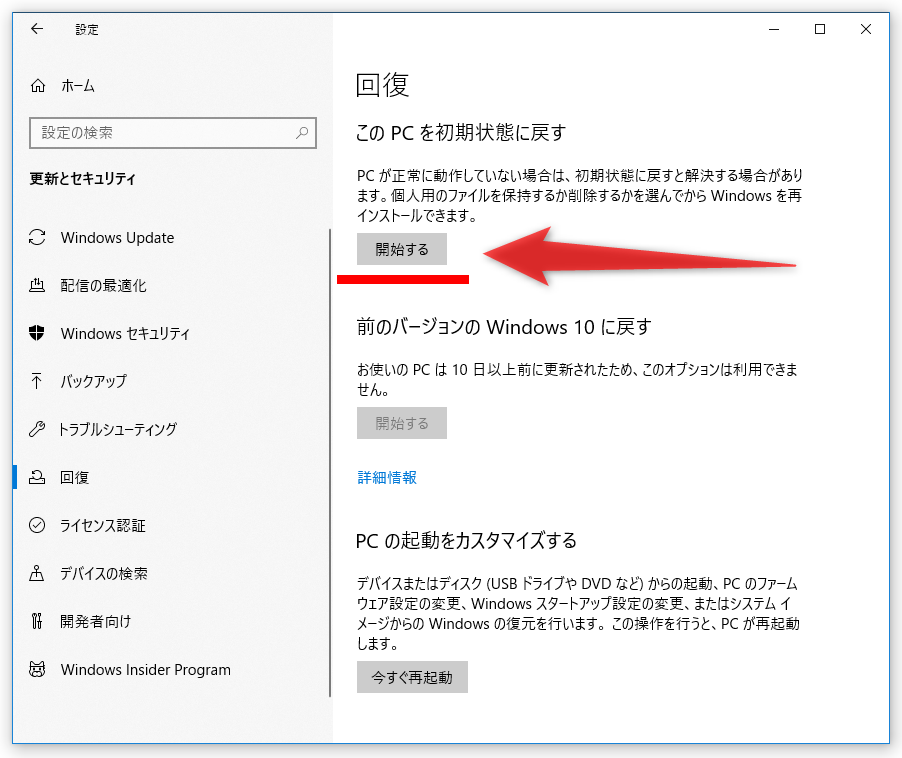Screen dimensions: 902x758
Task: Click the 前のバージョンの Windows 10 に戻す heading
Action: click(503, 327)
